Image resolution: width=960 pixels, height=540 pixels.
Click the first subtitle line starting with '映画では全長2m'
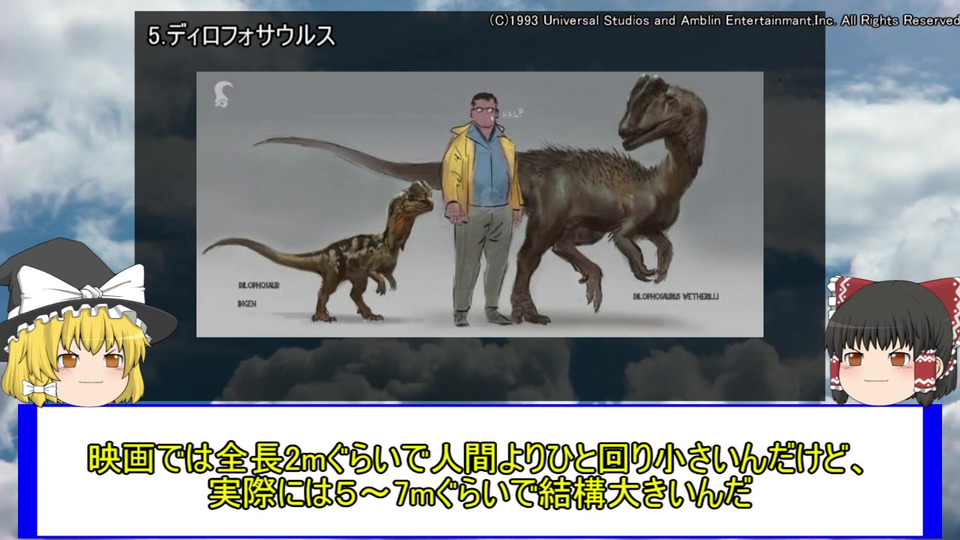pyautogui.click(x=476, y=458)
